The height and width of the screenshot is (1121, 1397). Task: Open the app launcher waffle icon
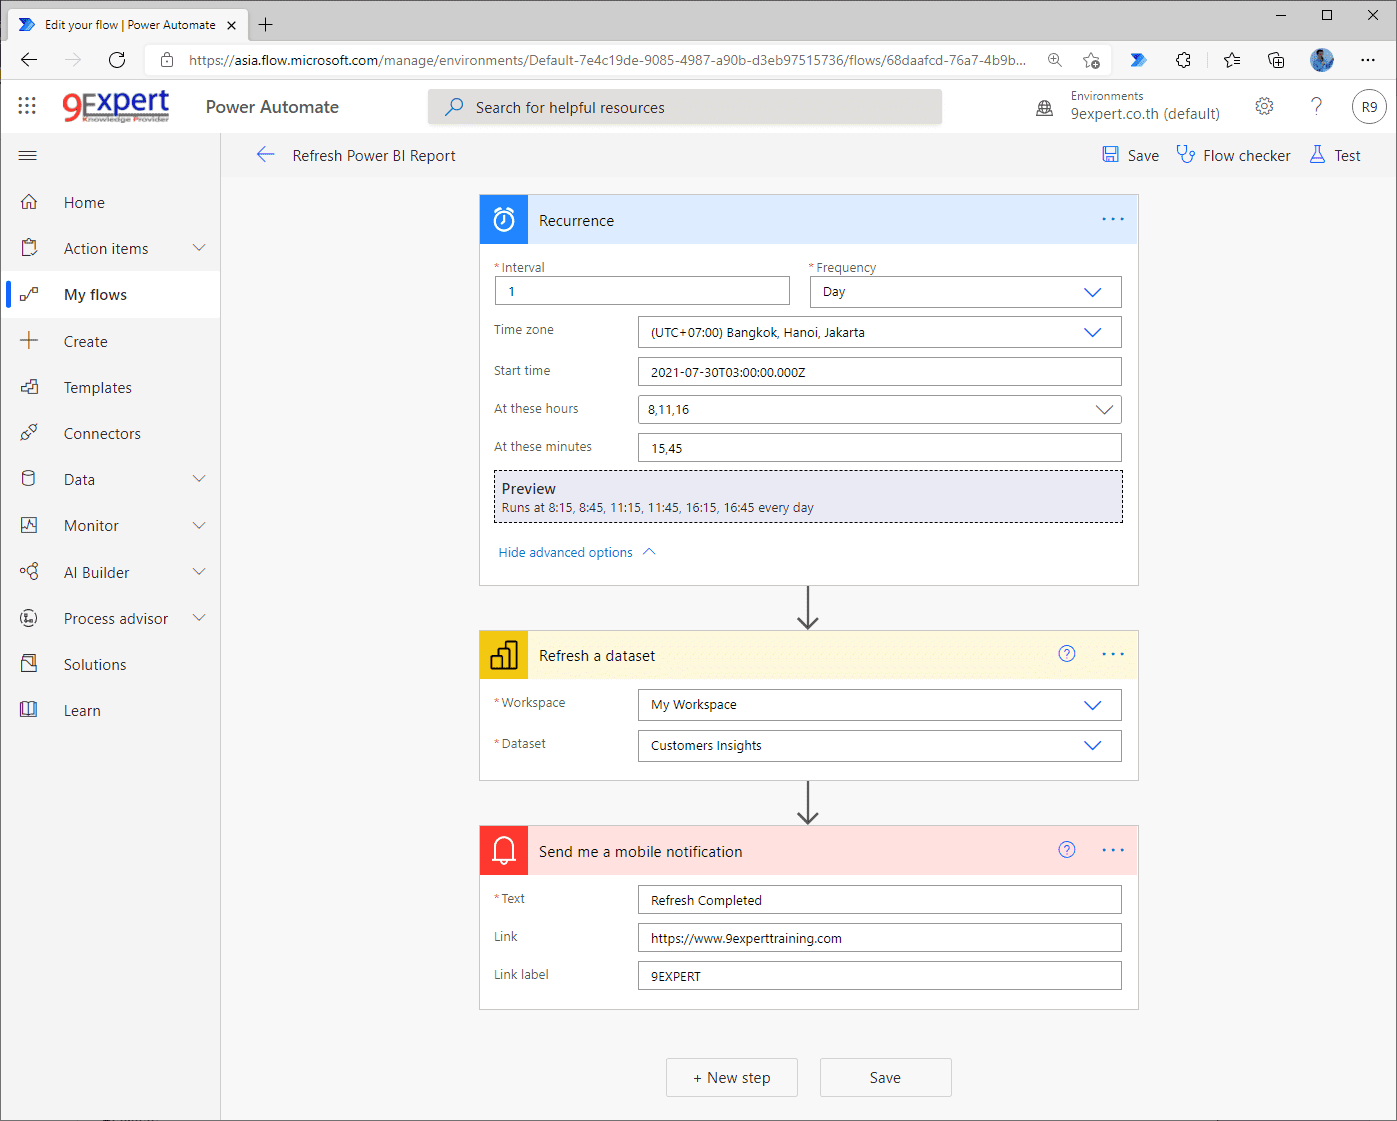27,105
